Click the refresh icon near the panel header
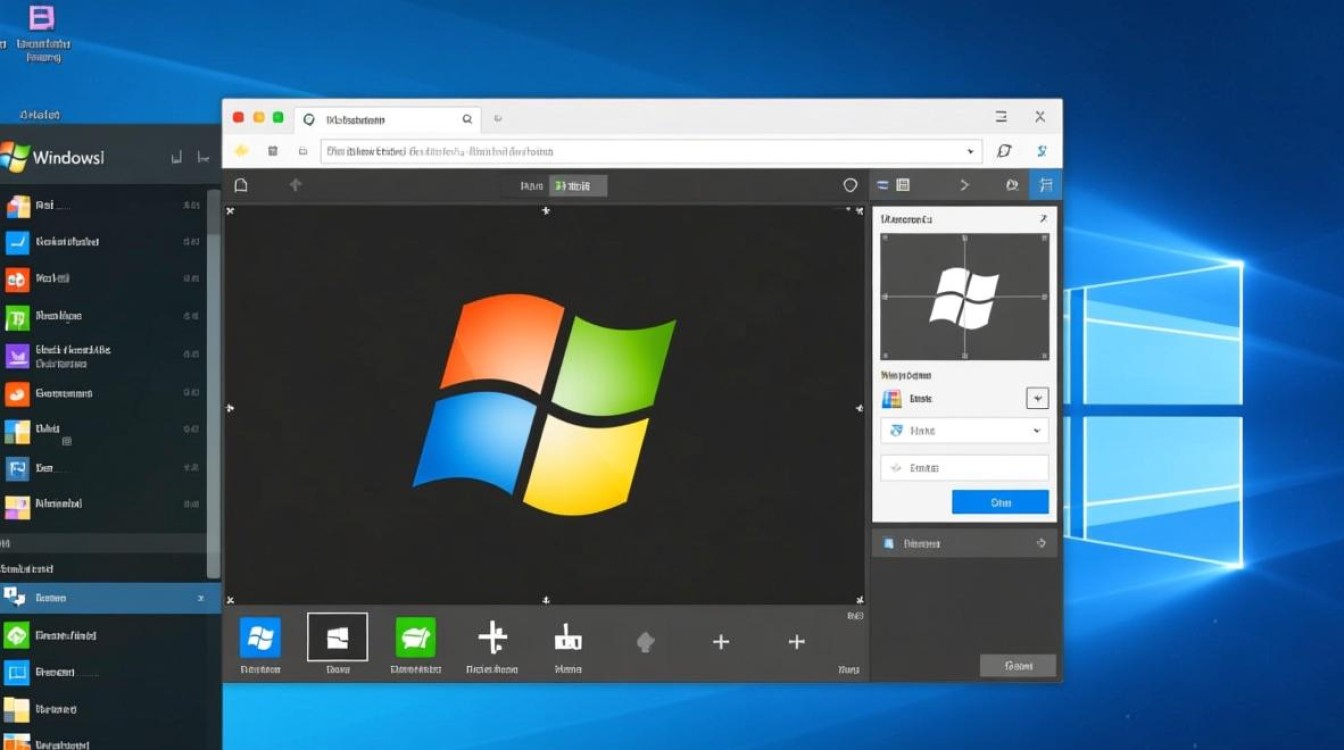1344x750 pixels. [x=1012, y=184]
